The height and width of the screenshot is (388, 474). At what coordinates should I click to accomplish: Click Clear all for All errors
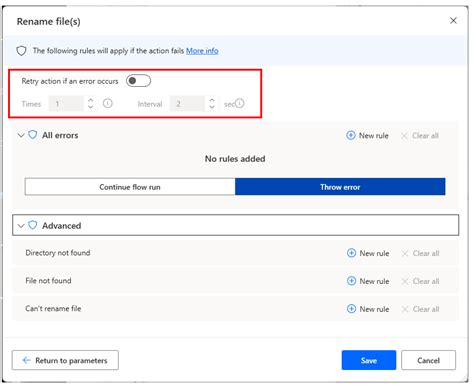point(420,136)
